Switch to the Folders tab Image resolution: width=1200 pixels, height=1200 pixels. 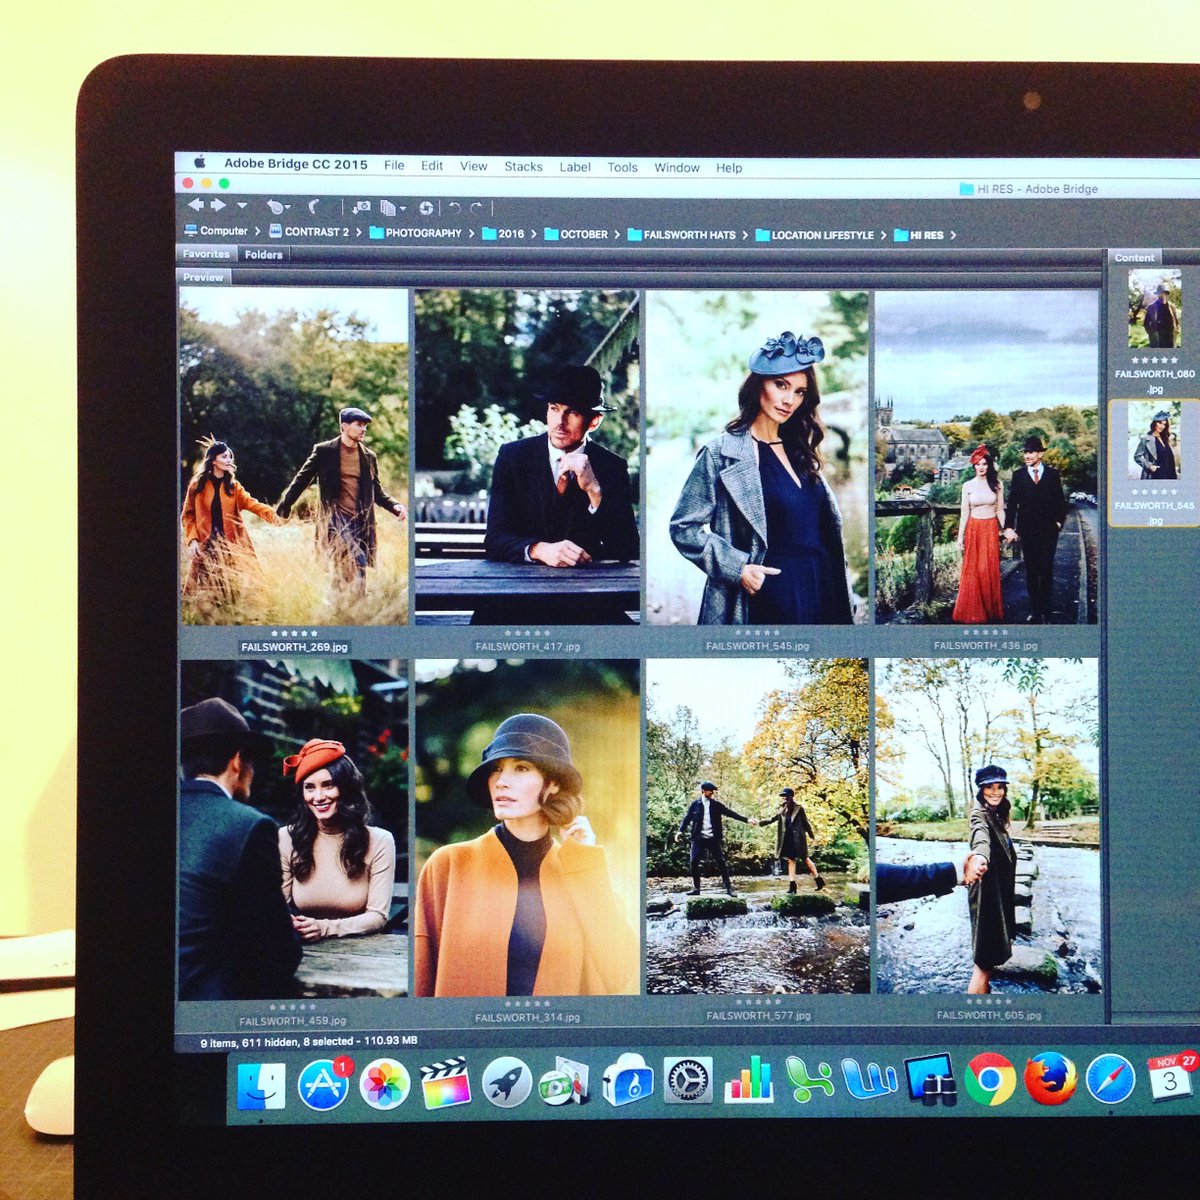coord(263,255)
